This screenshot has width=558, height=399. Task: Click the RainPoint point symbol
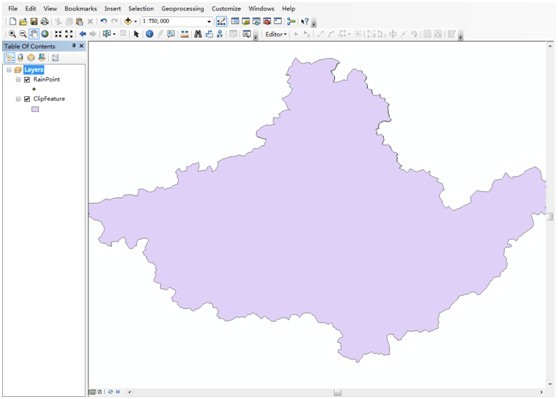(34, 89)
